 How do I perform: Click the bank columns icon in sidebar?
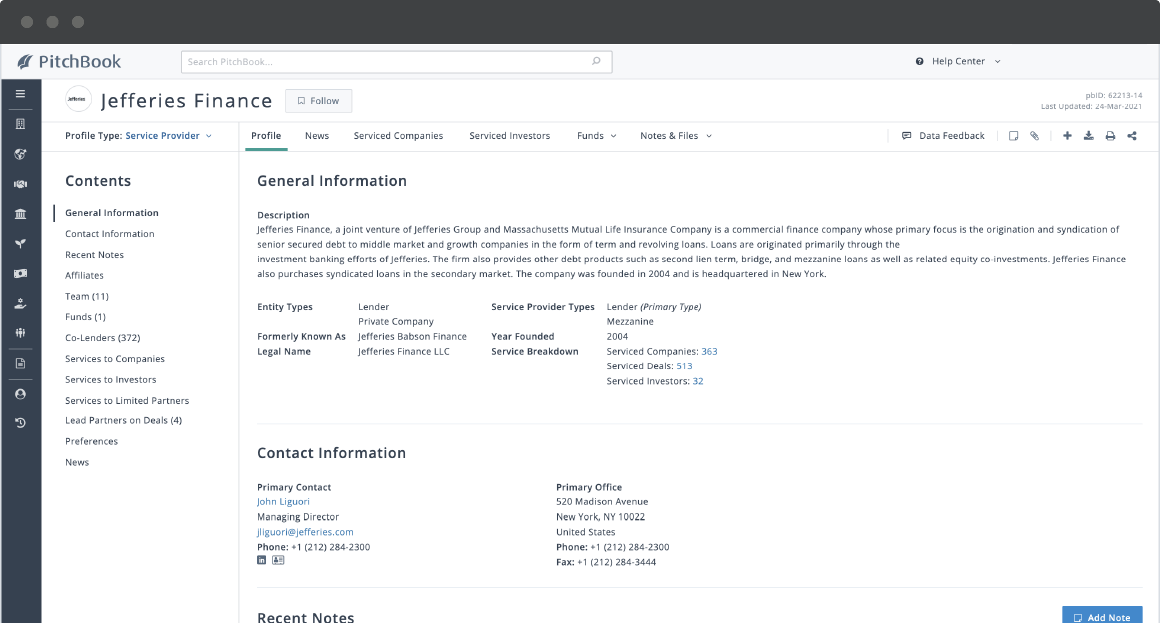[x=20, y=213]
